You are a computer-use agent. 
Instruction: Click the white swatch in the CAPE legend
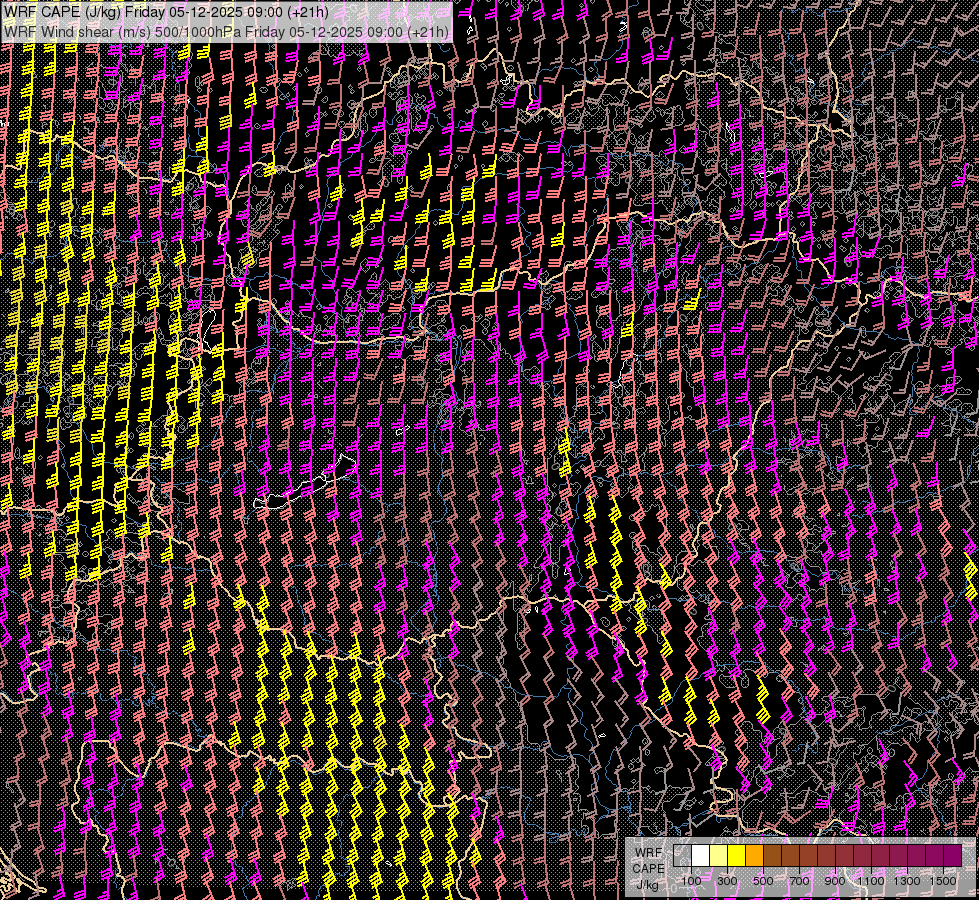point(700,855)
